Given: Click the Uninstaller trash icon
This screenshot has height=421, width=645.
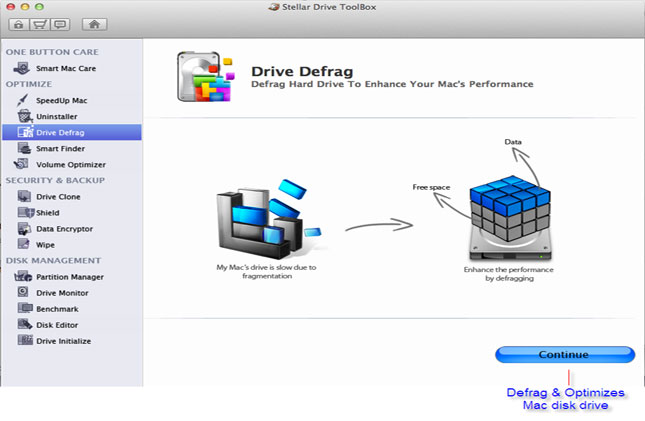Looking at the screenshot, I should pos(25,116).
